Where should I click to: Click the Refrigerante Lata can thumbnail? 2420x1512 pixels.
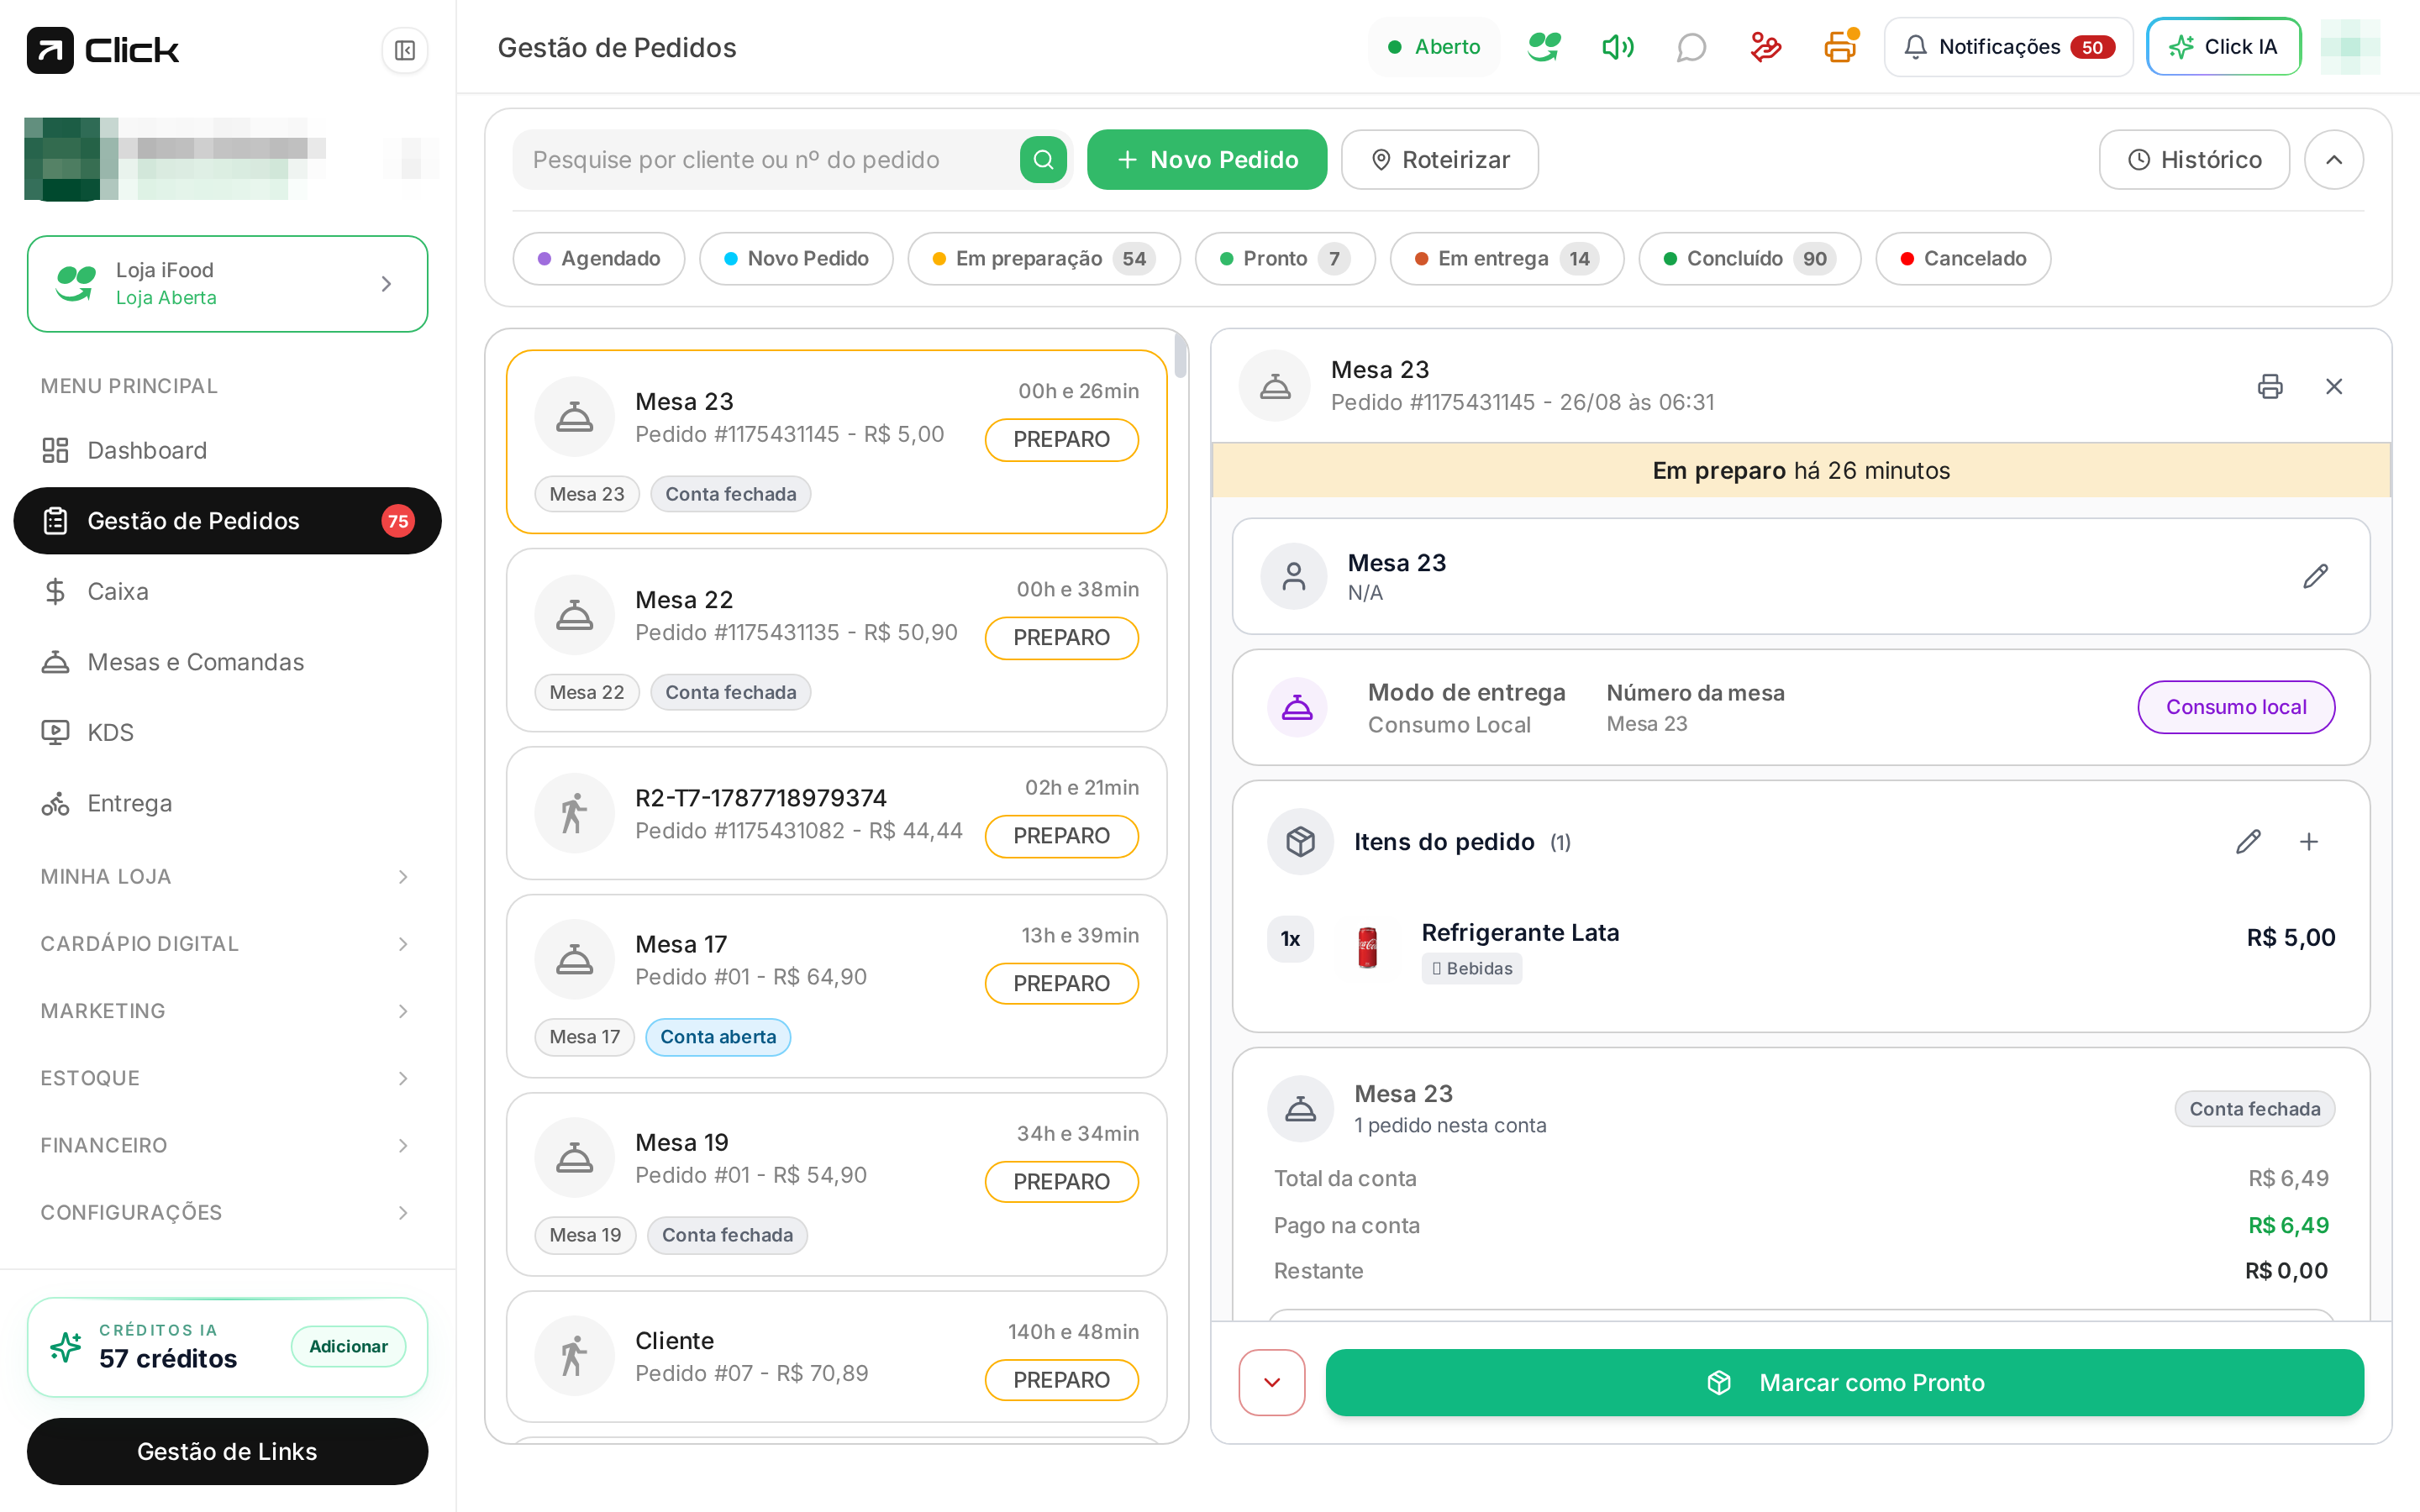pos(1367,947)
